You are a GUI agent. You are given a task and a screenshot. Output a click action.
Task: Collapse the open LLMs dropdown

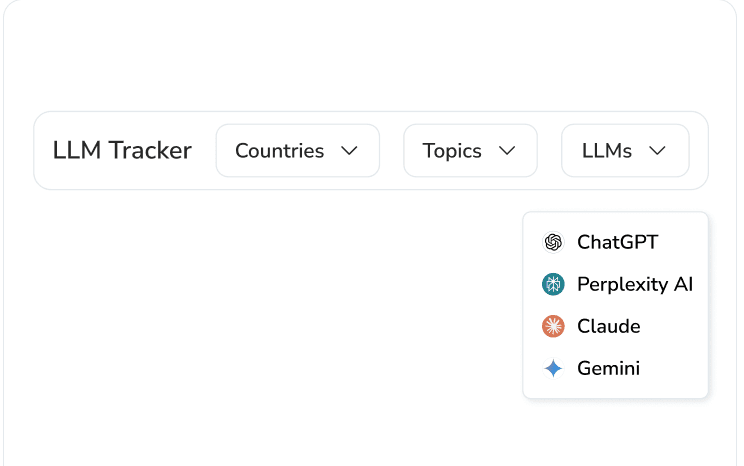point(625,150)
